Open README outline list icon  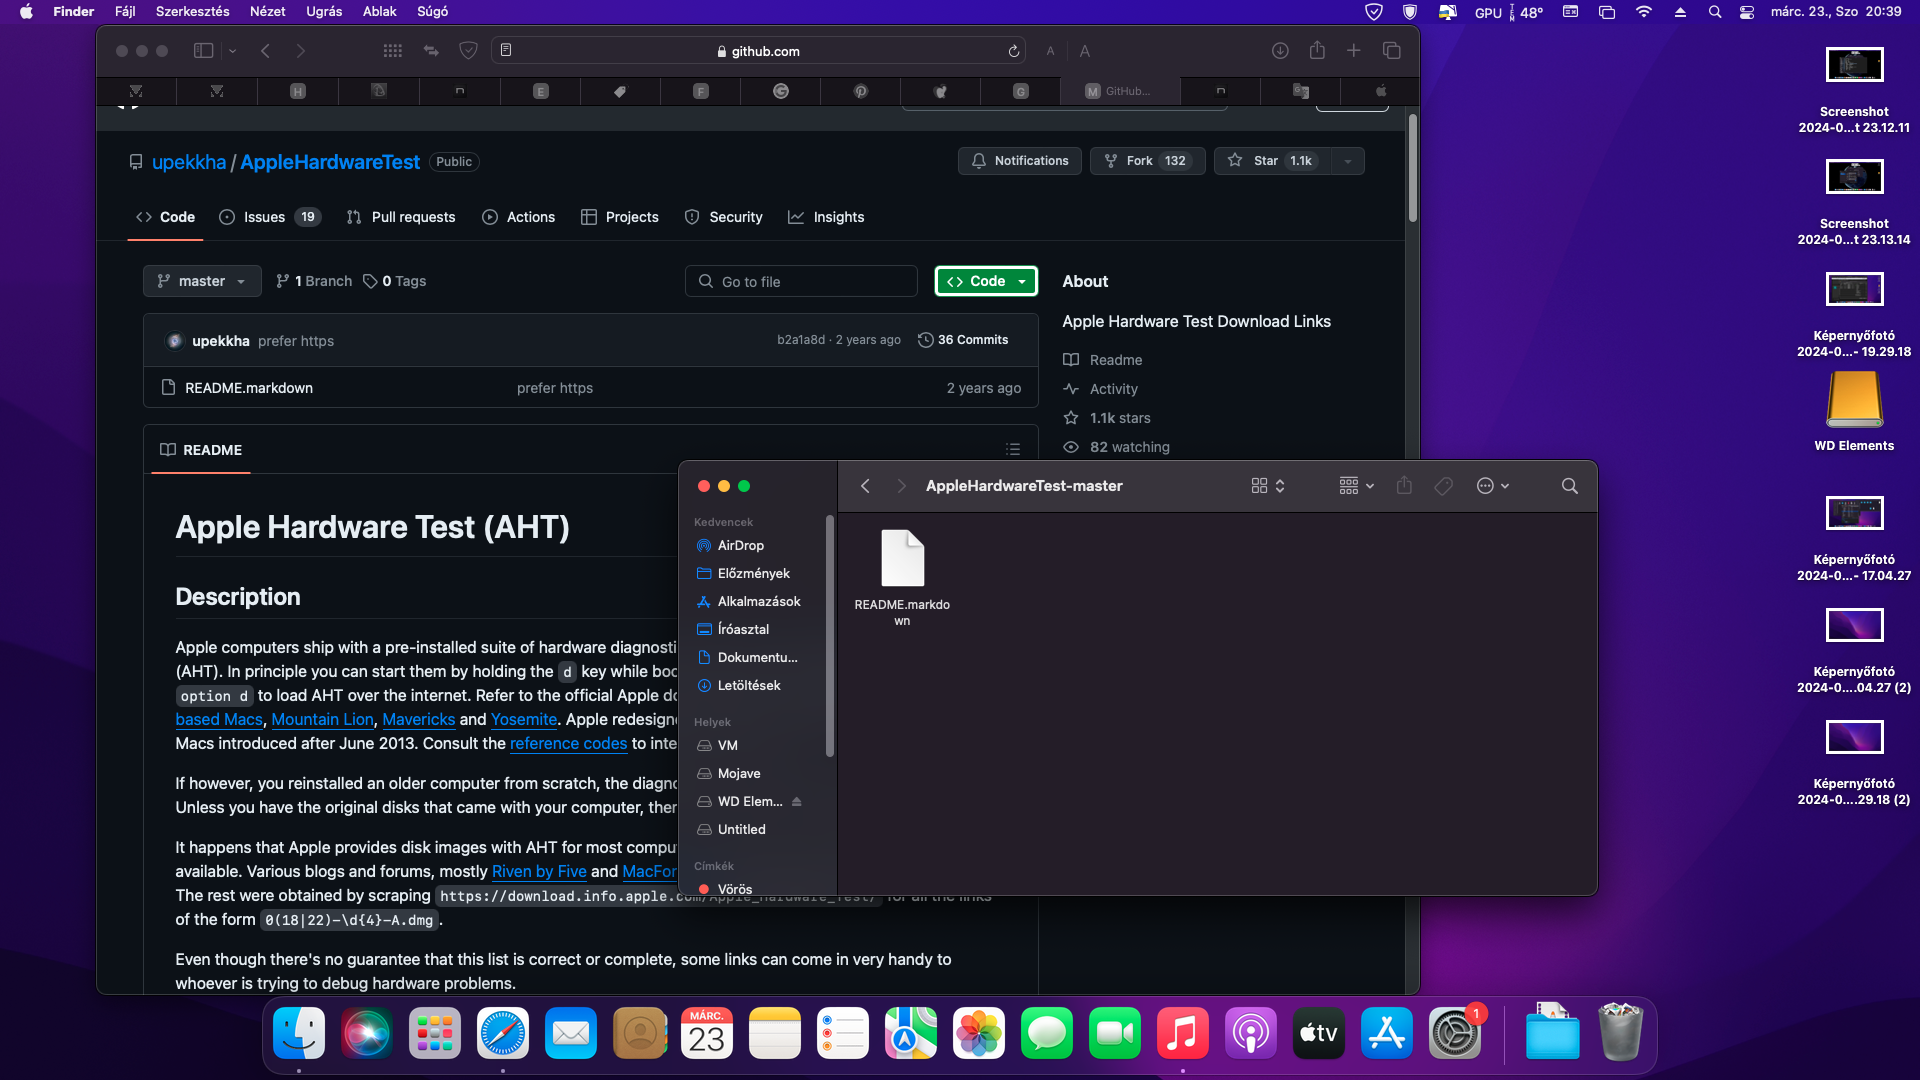pos(1013,450)
